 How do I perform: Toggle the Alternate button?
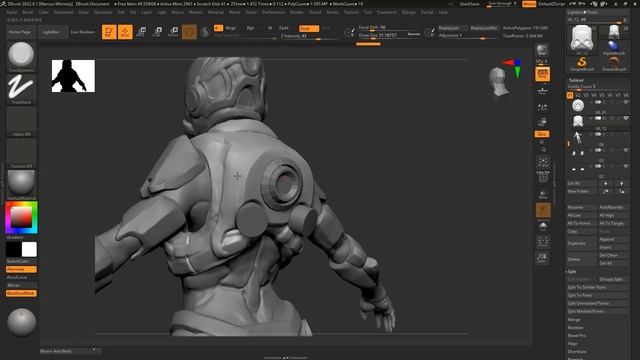tap(21, 269)
